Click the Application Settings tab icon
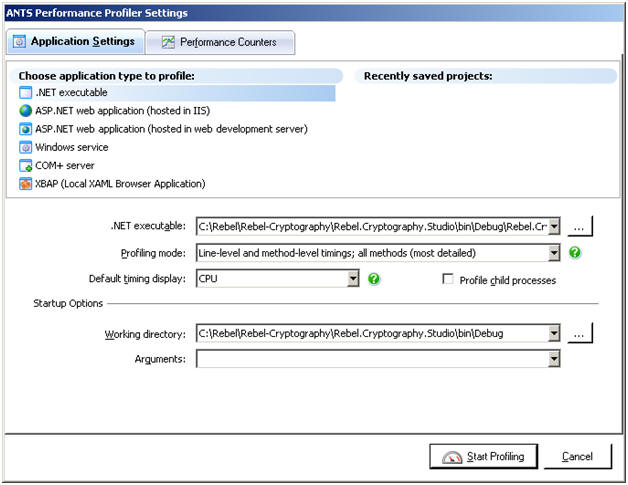Viewport: 628px width, 485px height. pyautogui.click(x=19, y=42)
